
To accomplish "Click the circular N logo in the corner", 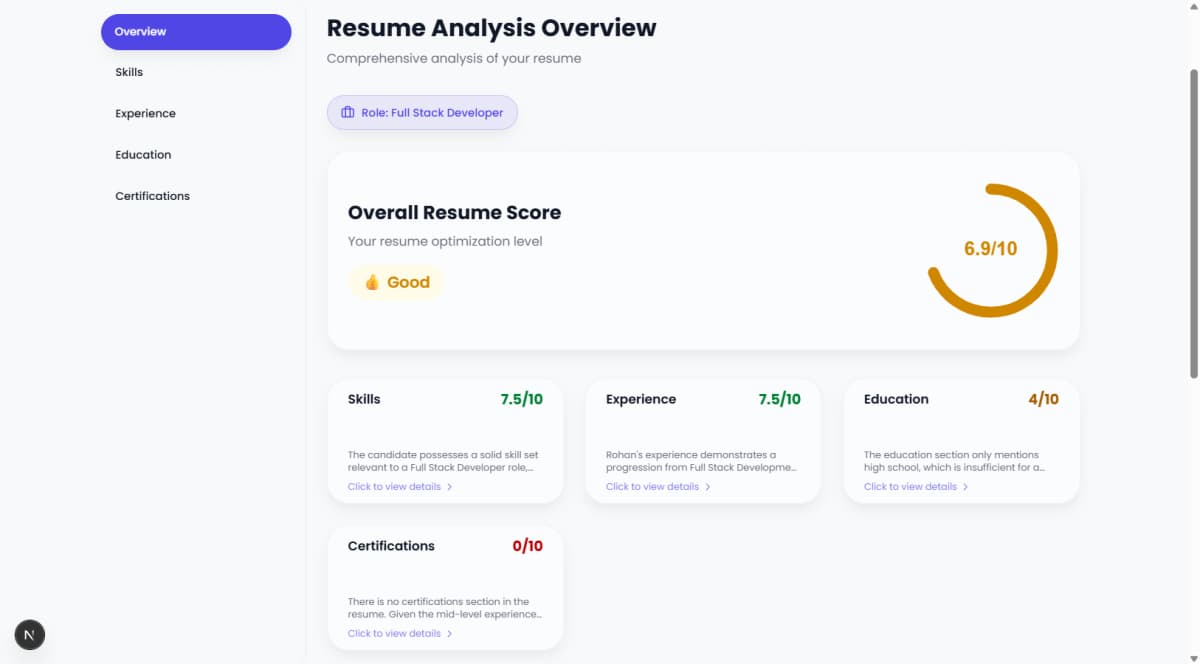I will pyautogui.click(x=29, y=635).
